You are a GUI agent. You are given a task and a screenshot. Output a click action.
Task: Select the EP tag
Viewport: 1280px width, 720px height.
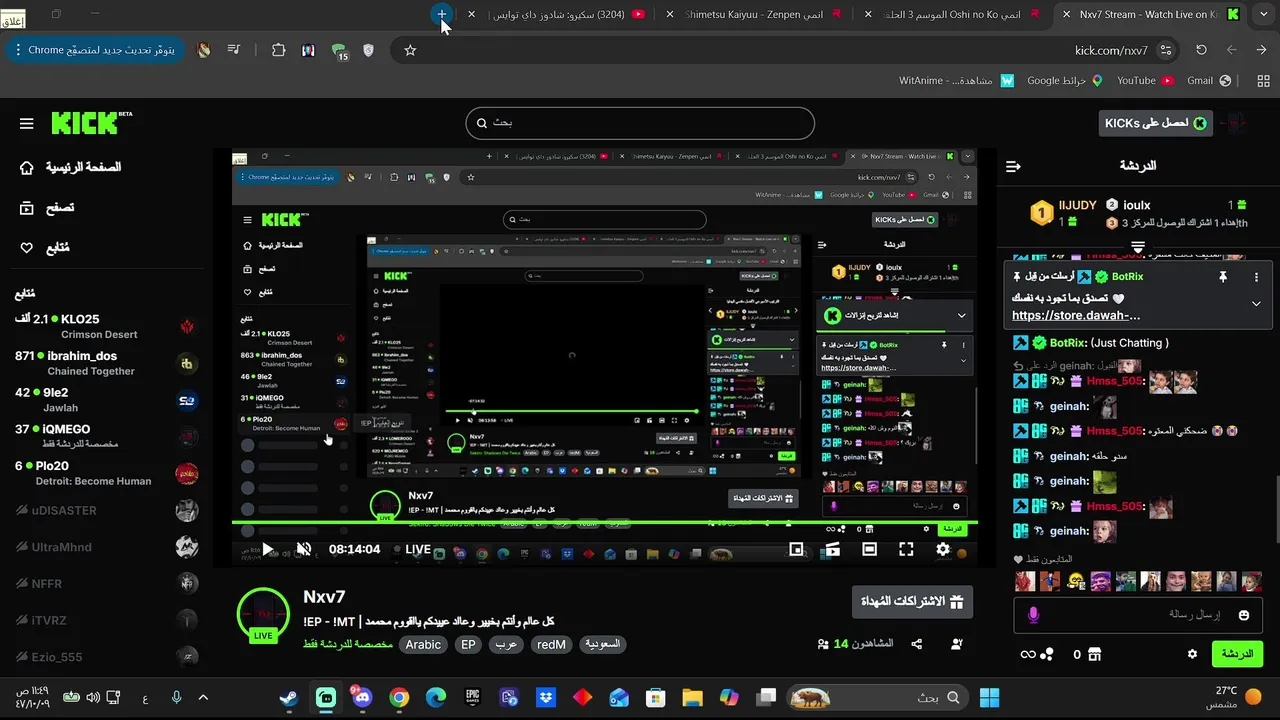pyautogui.click(x=468, y=645)
